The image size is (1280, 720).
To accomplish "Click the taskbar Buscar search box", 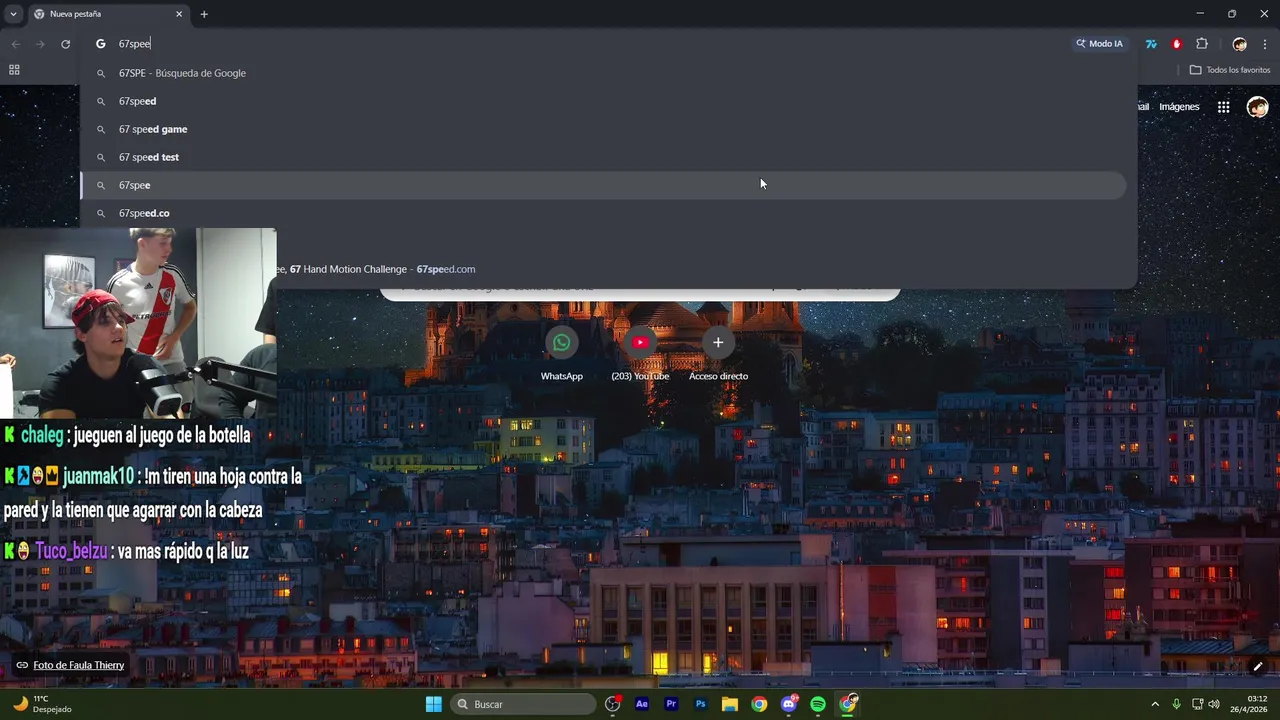I will click(524, 704).
